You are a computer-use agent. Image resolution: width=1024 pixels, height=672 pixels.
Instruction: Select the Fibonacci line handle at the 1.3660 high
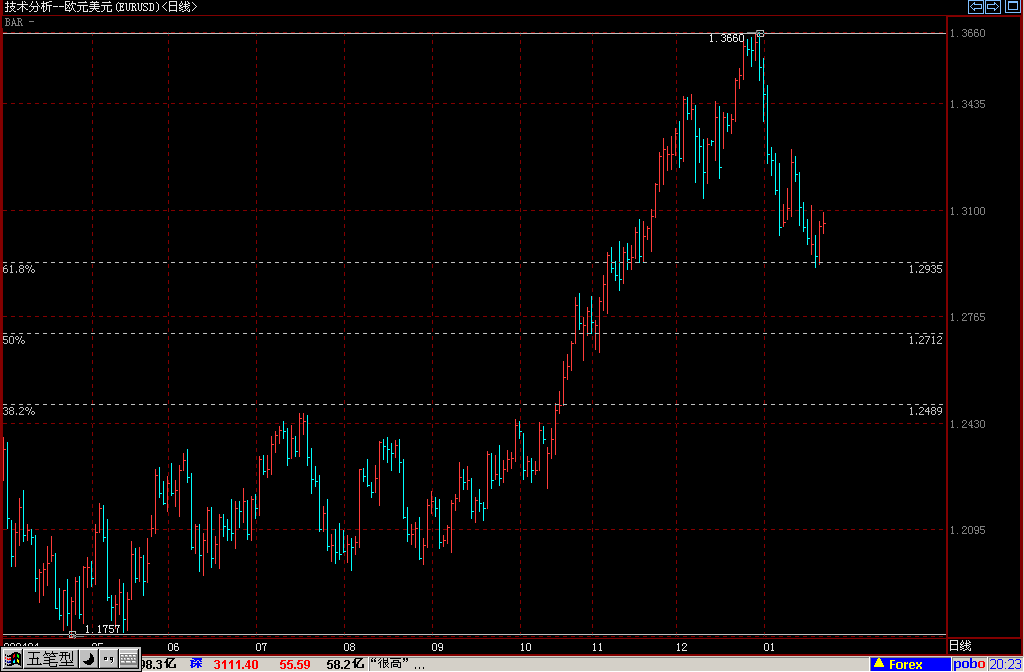[760, 33]
